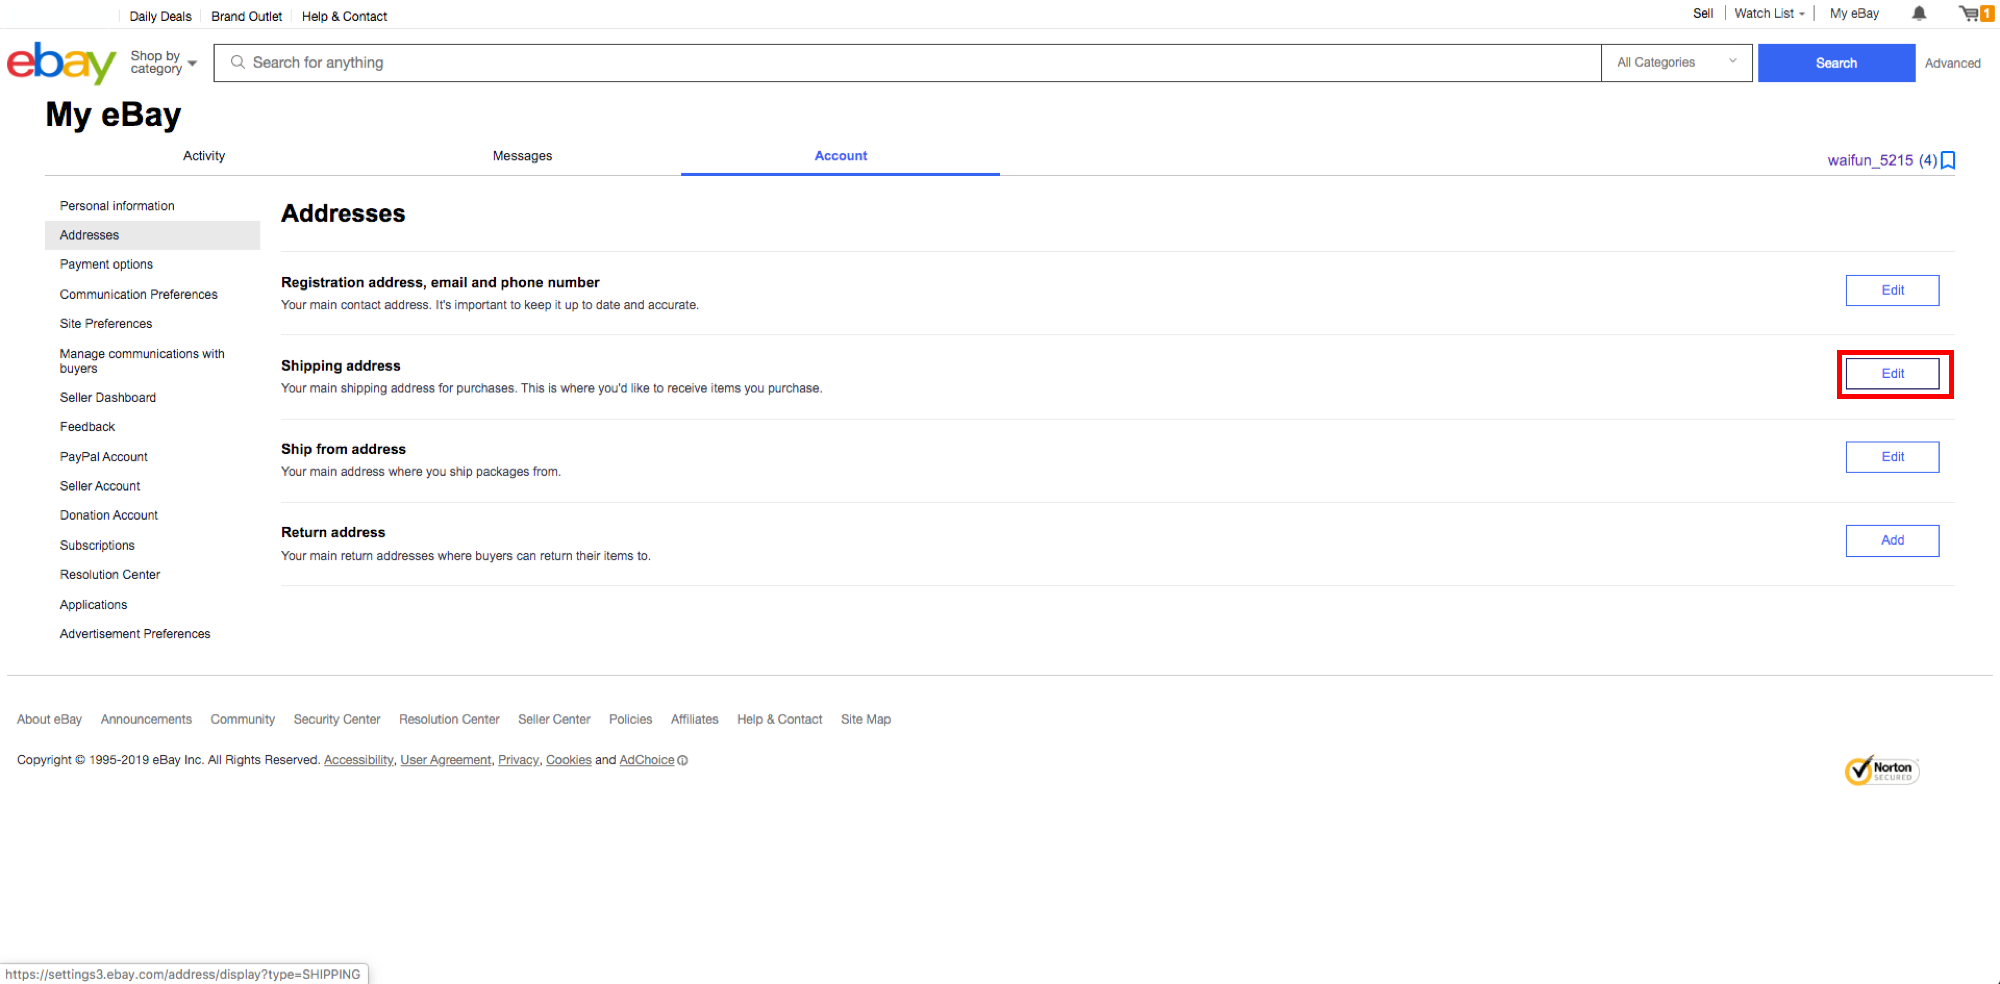Open Brand Outlet link

(x=246, y=16)
